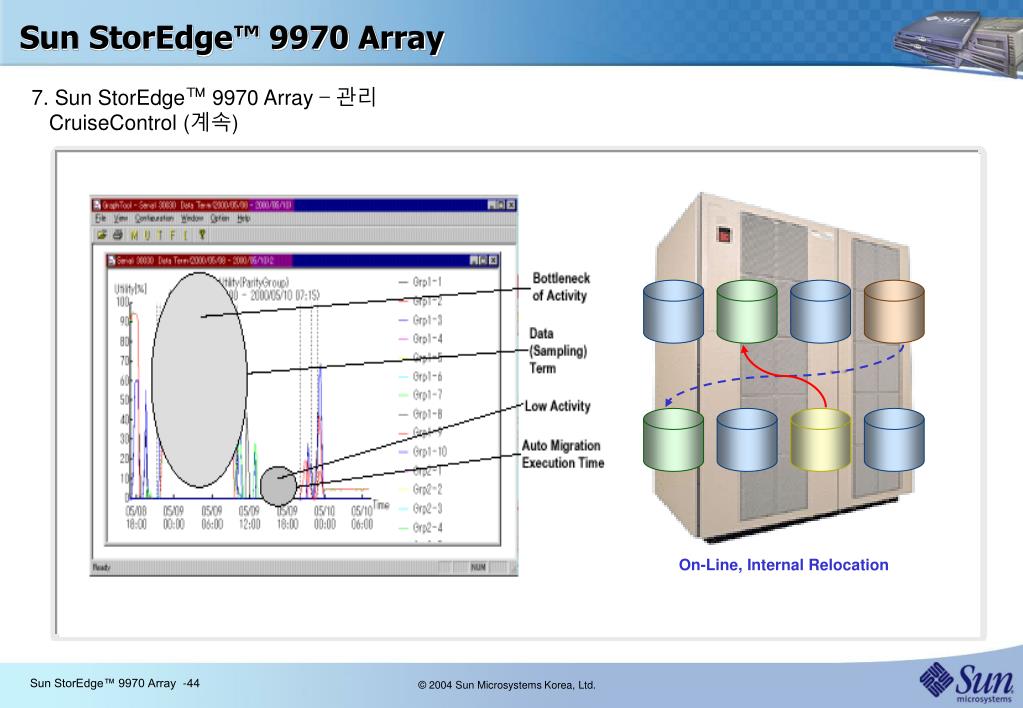The height and width of the screenshot is (708, 1023).
Task: Select the Grp1-2 legend entry
Action: 420,301
